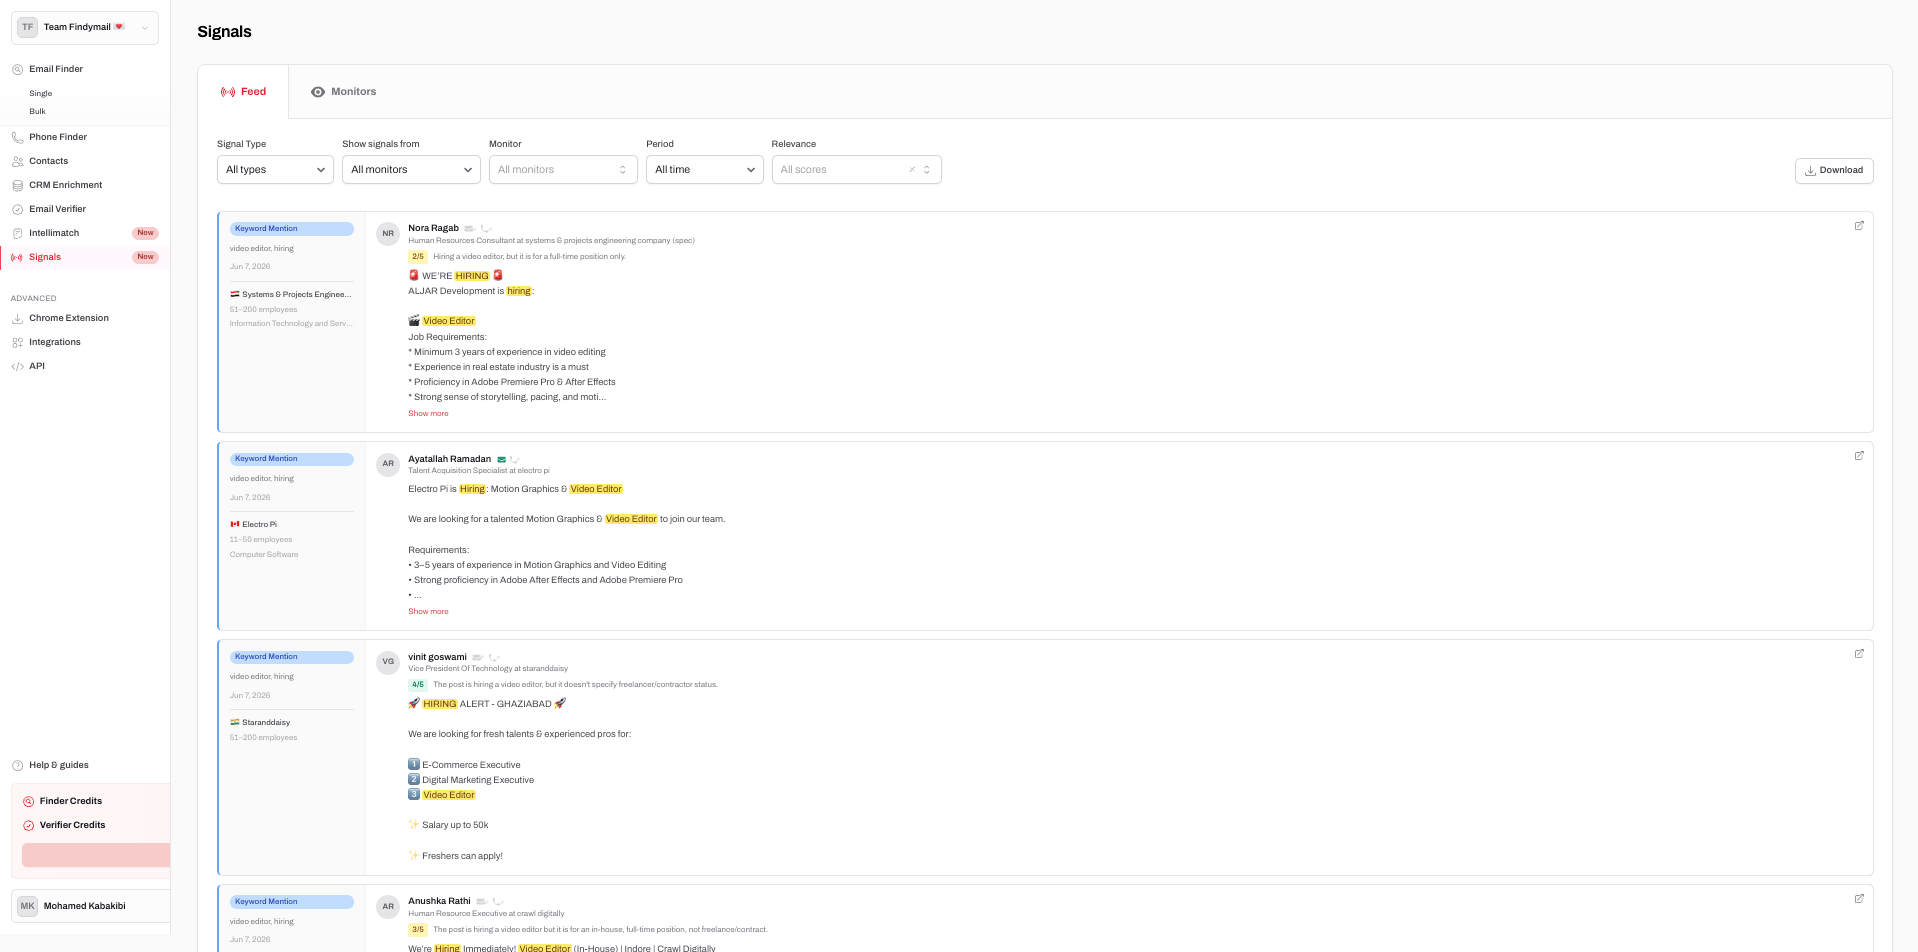Image resolution: width=1918 pixels, height=952 pixels.
Task: Show more of Ayatallah Ramadan's post
Action: coord(428,611)
